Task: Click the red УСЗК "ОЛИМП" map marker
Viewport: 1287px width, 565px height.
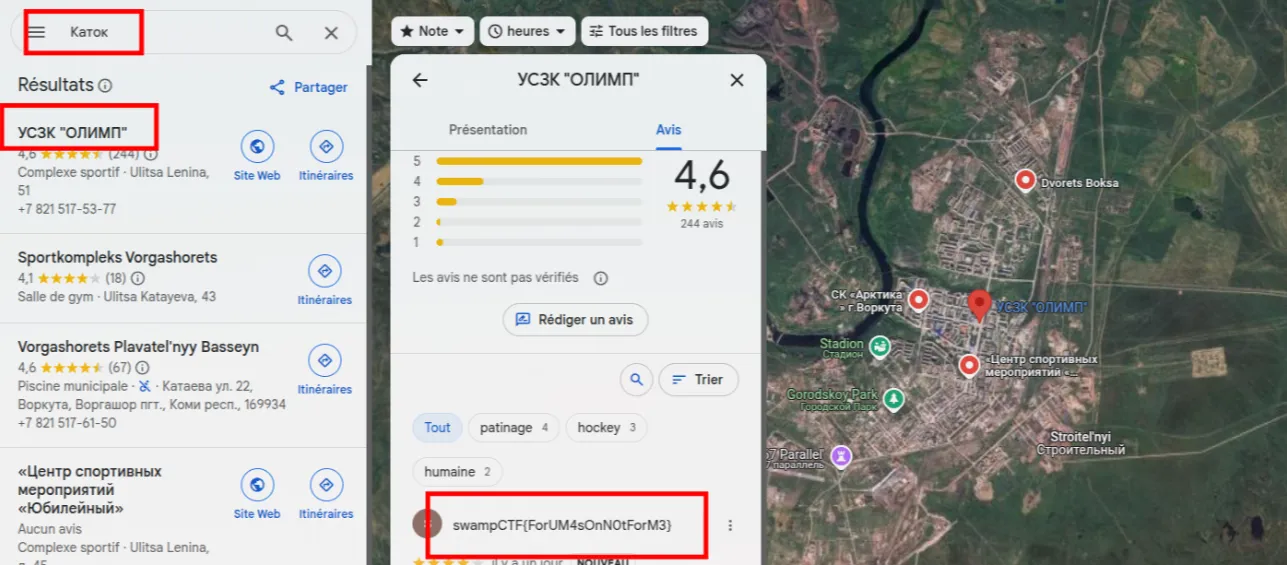Action: tap(979, 304)
